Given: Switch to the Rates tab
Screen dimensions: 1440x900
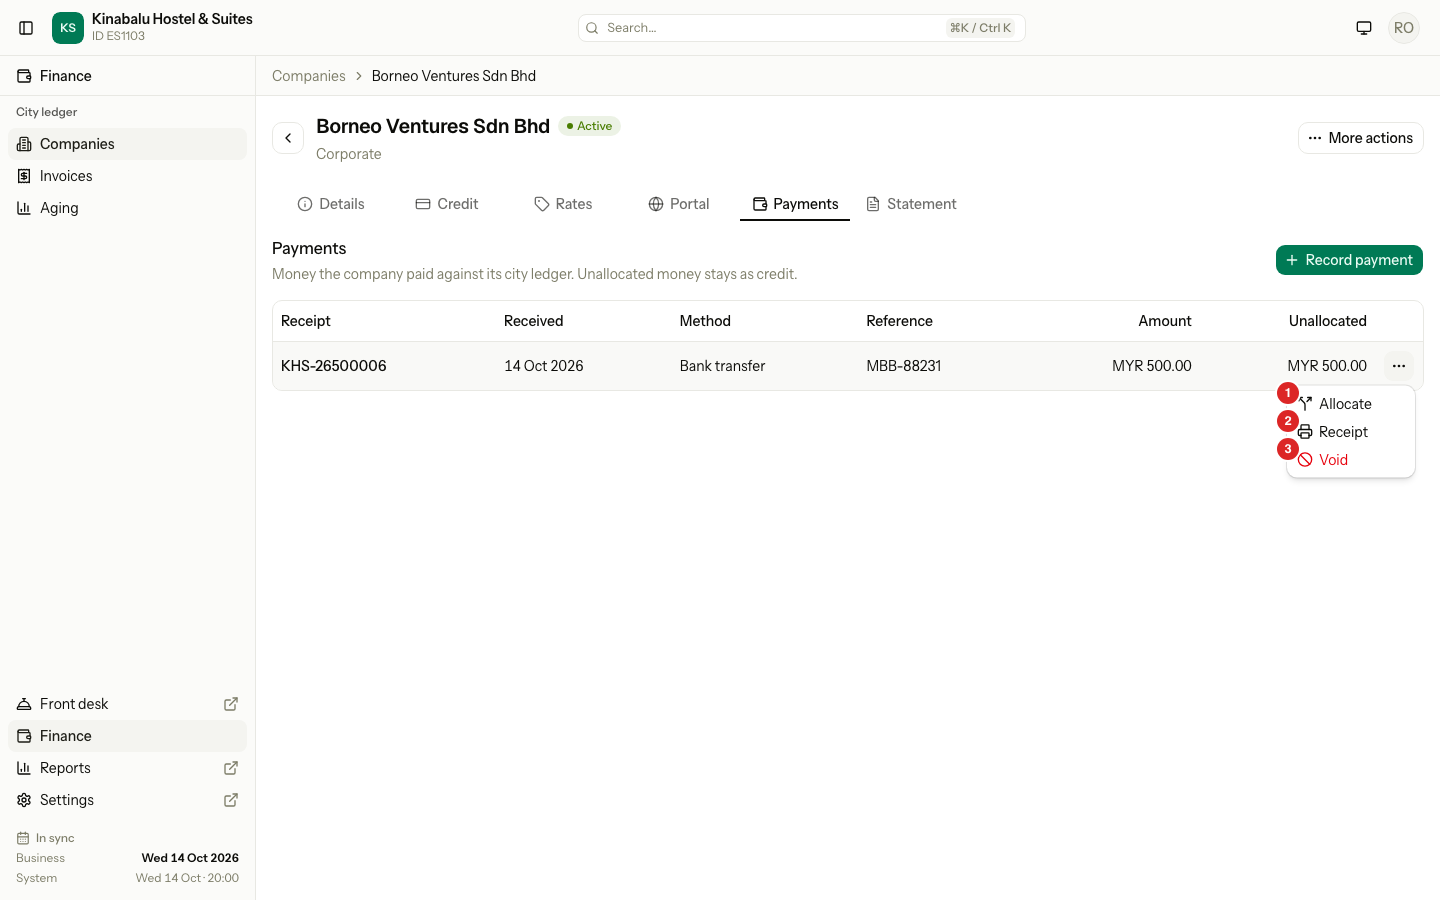Looking at the screenshot, I should 563,204.
